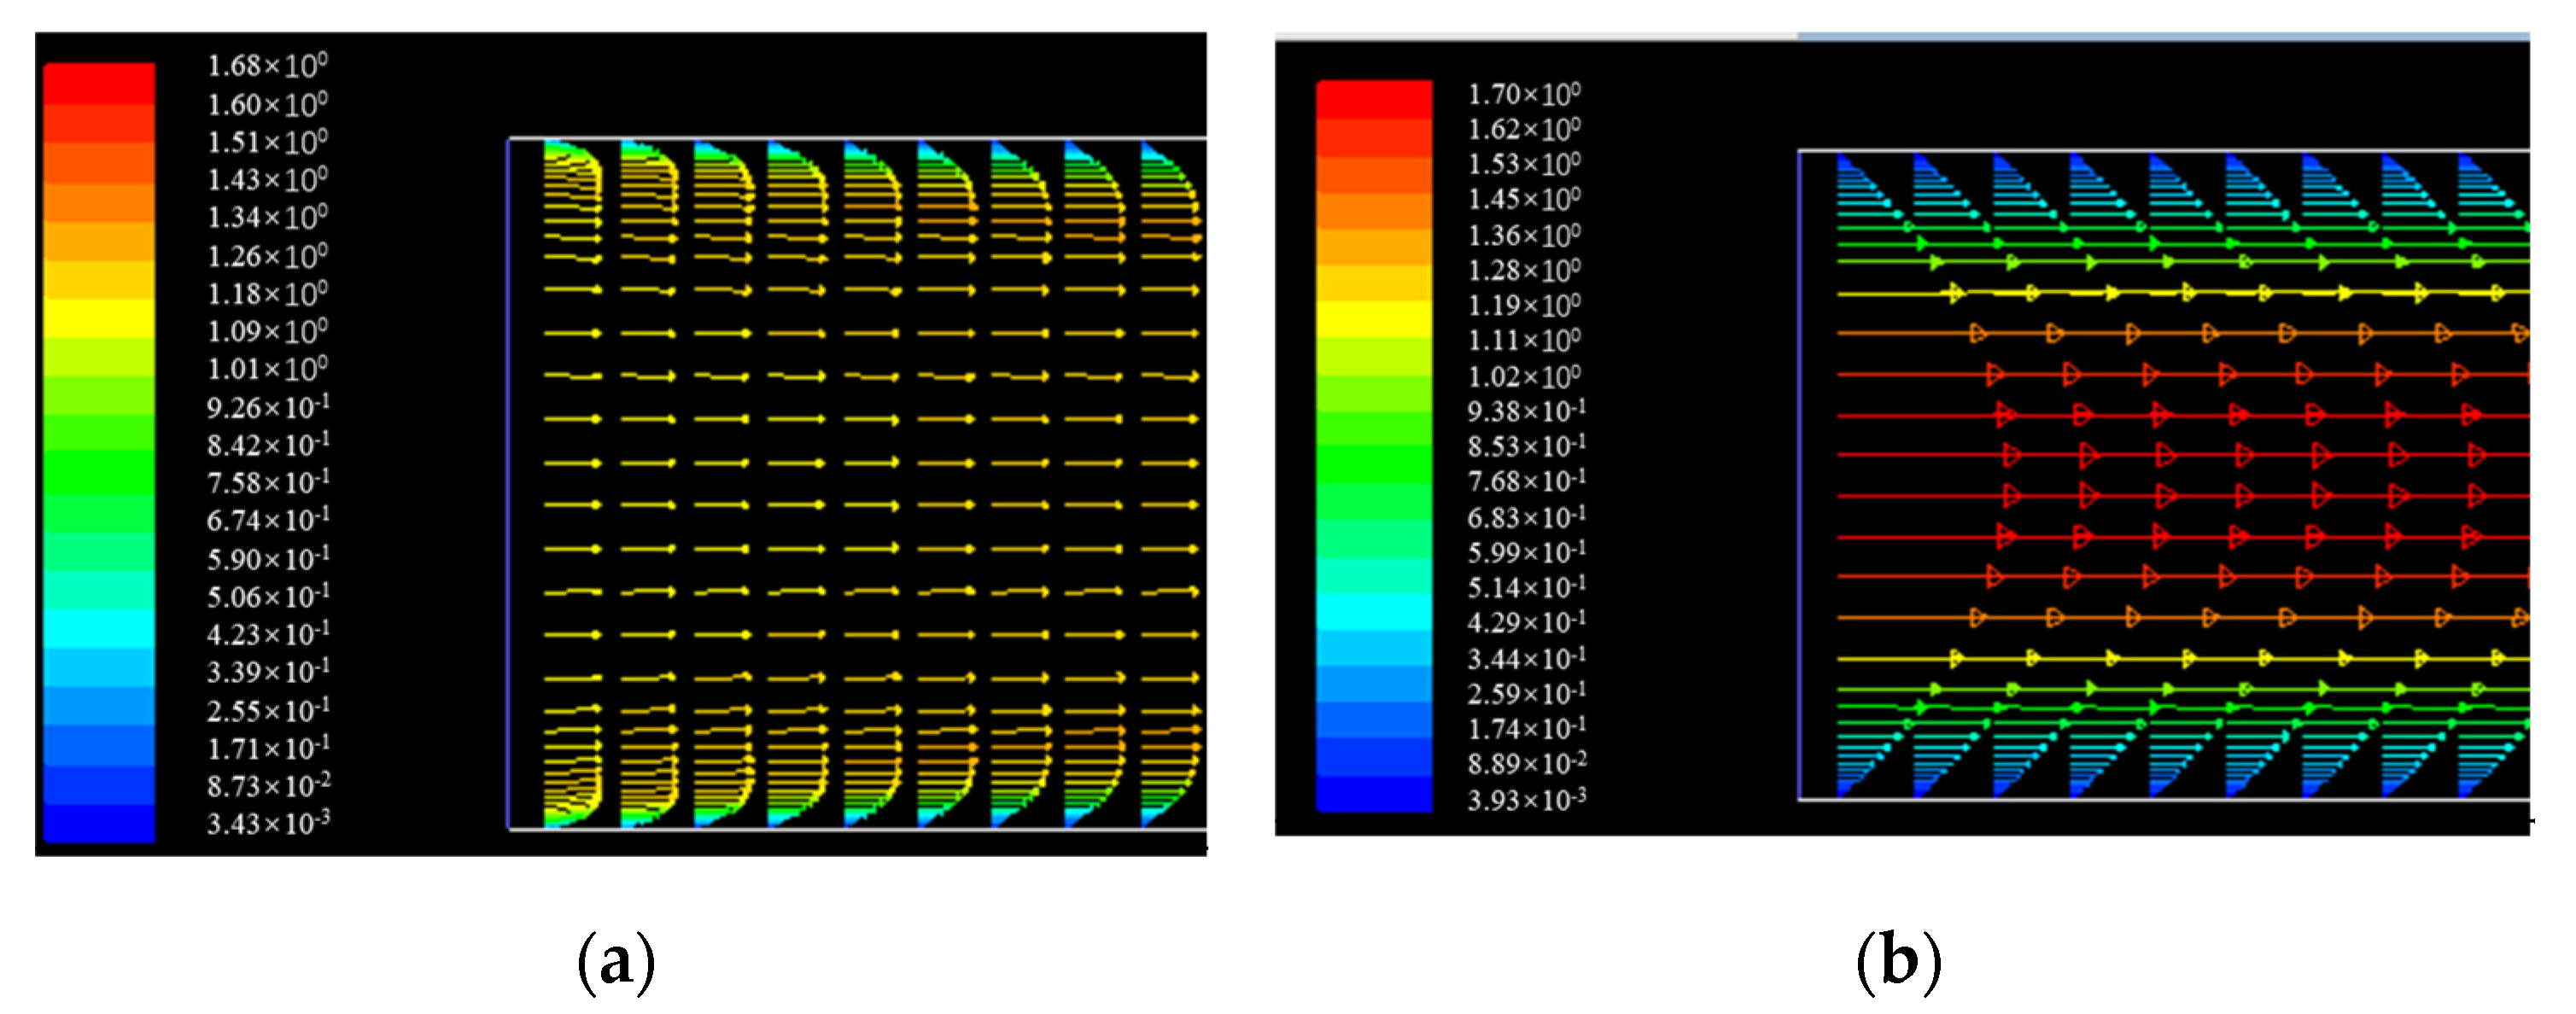Select the 1.70×10⁰ legend value label
This screenshot has width=2576, height=1014.
click(x=1523, y=94)
